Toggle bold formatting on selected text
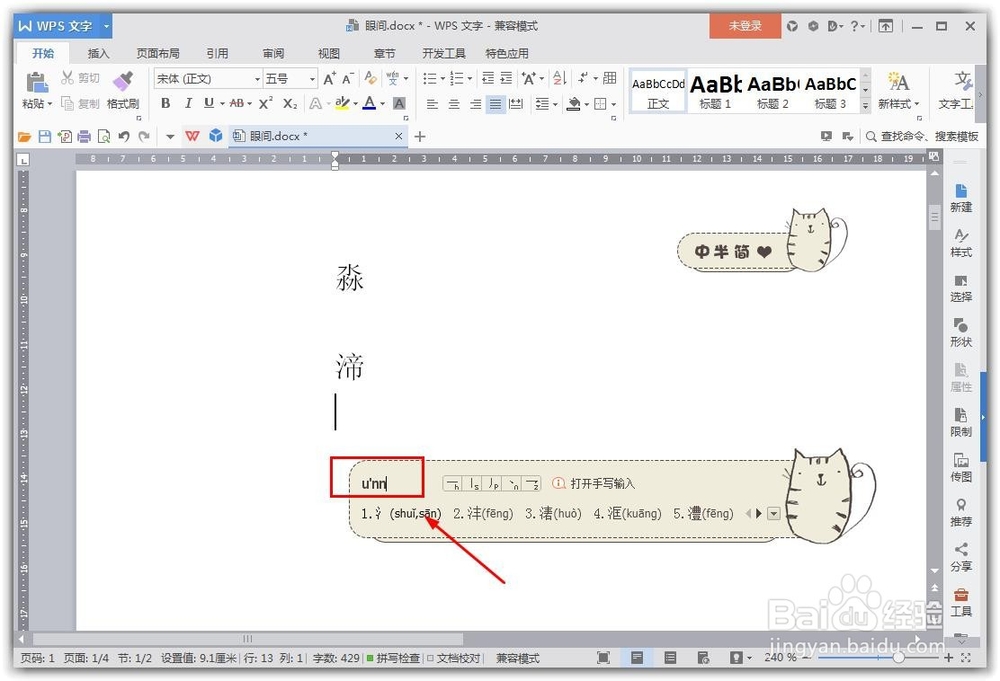 tap(166, 103)
